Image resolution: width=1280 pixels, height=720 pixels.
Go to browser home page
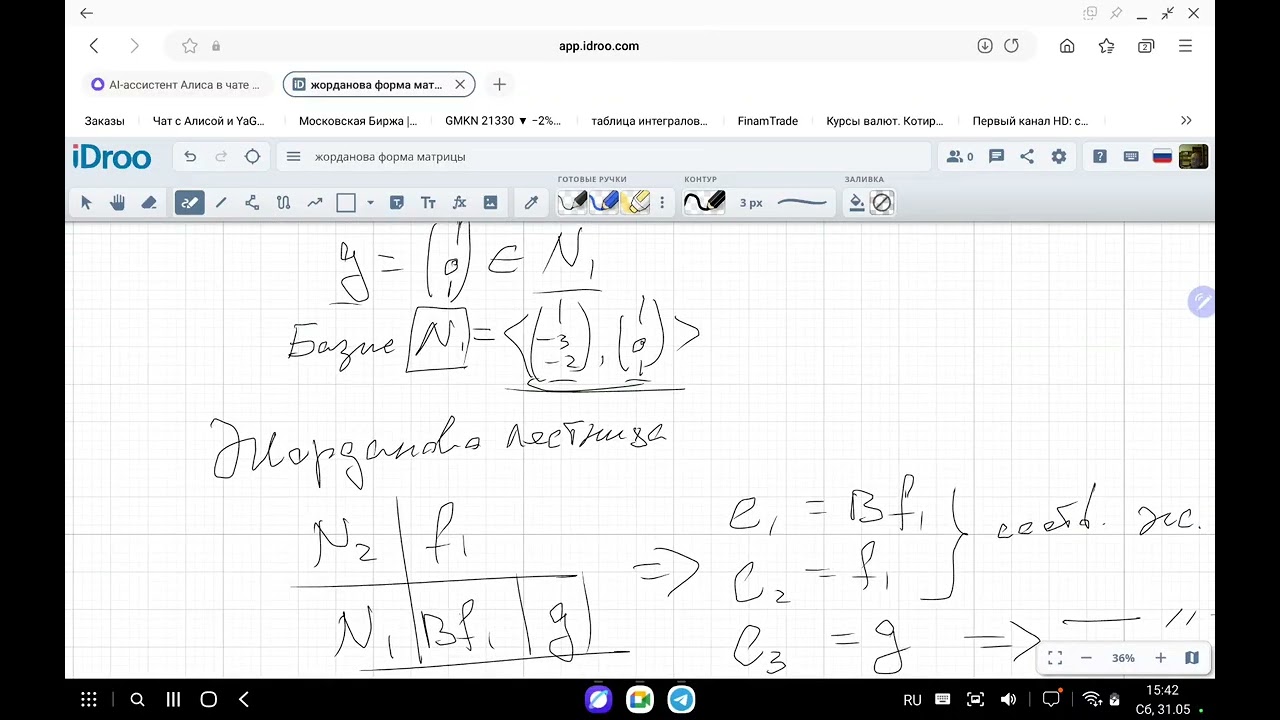coord(1067,46)
